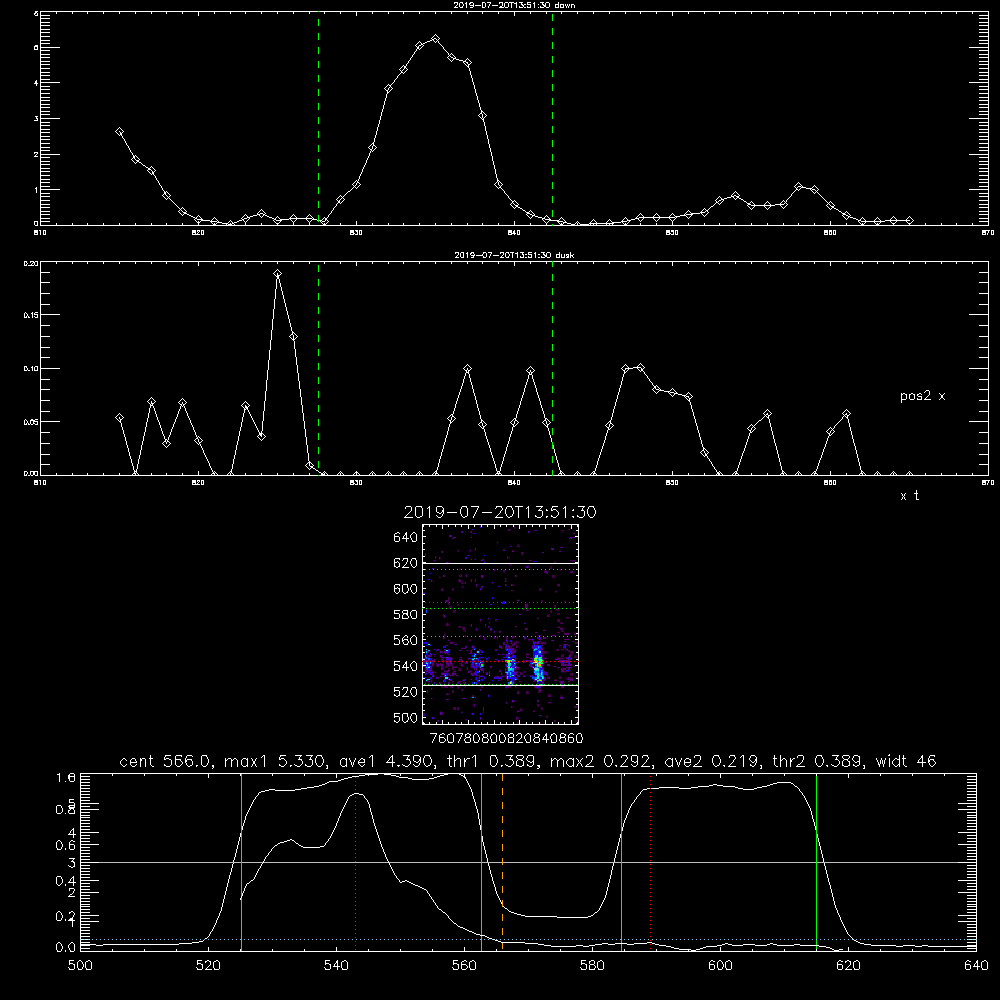Viewport: 1000px width, 1000px height.
Task: Click the brightest green spot in spectrogram image
Action: (539, 662)
